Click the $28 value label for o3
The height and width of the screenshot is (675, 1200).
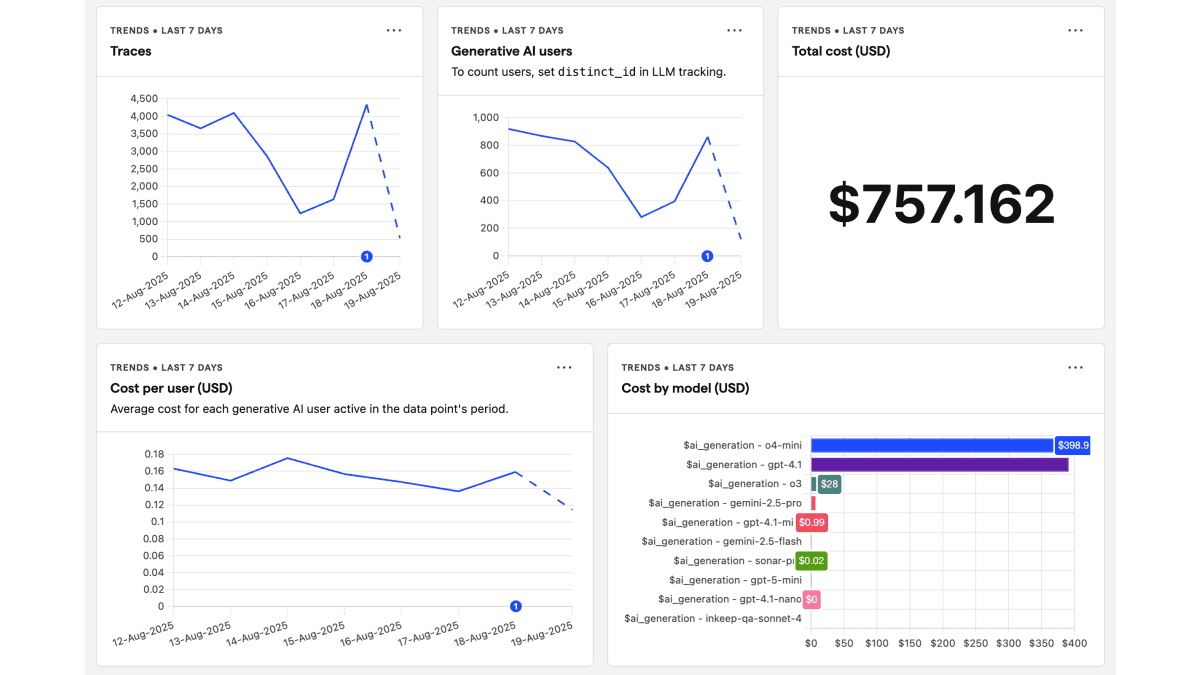point(829,484)
